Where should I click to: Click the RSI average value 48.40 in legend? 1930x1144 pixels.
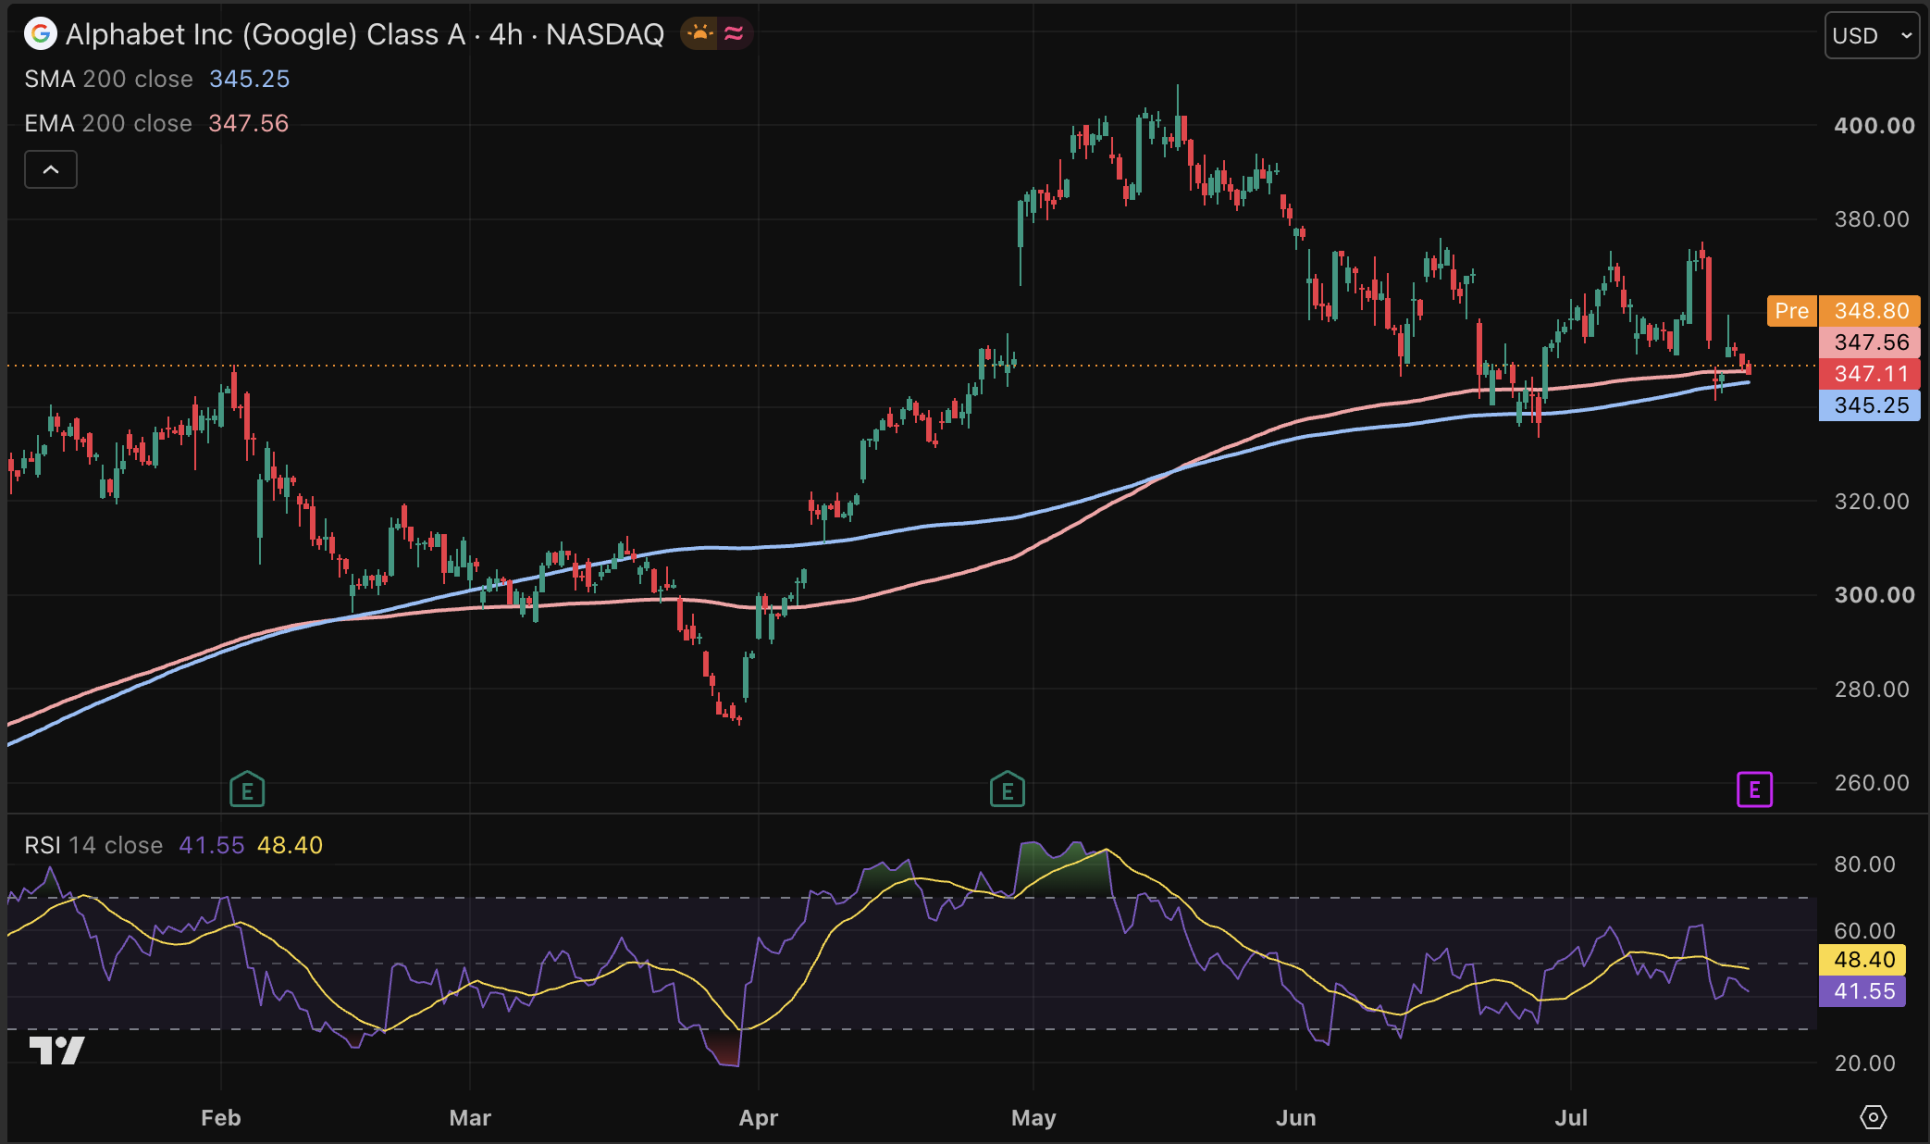pos(290,845)
